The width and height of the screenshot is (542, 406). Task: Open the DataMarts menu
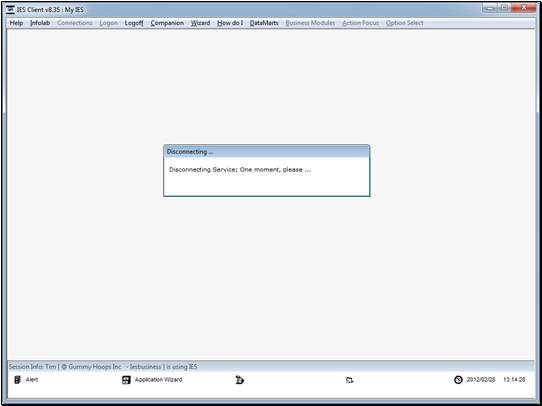pos(264,23)
